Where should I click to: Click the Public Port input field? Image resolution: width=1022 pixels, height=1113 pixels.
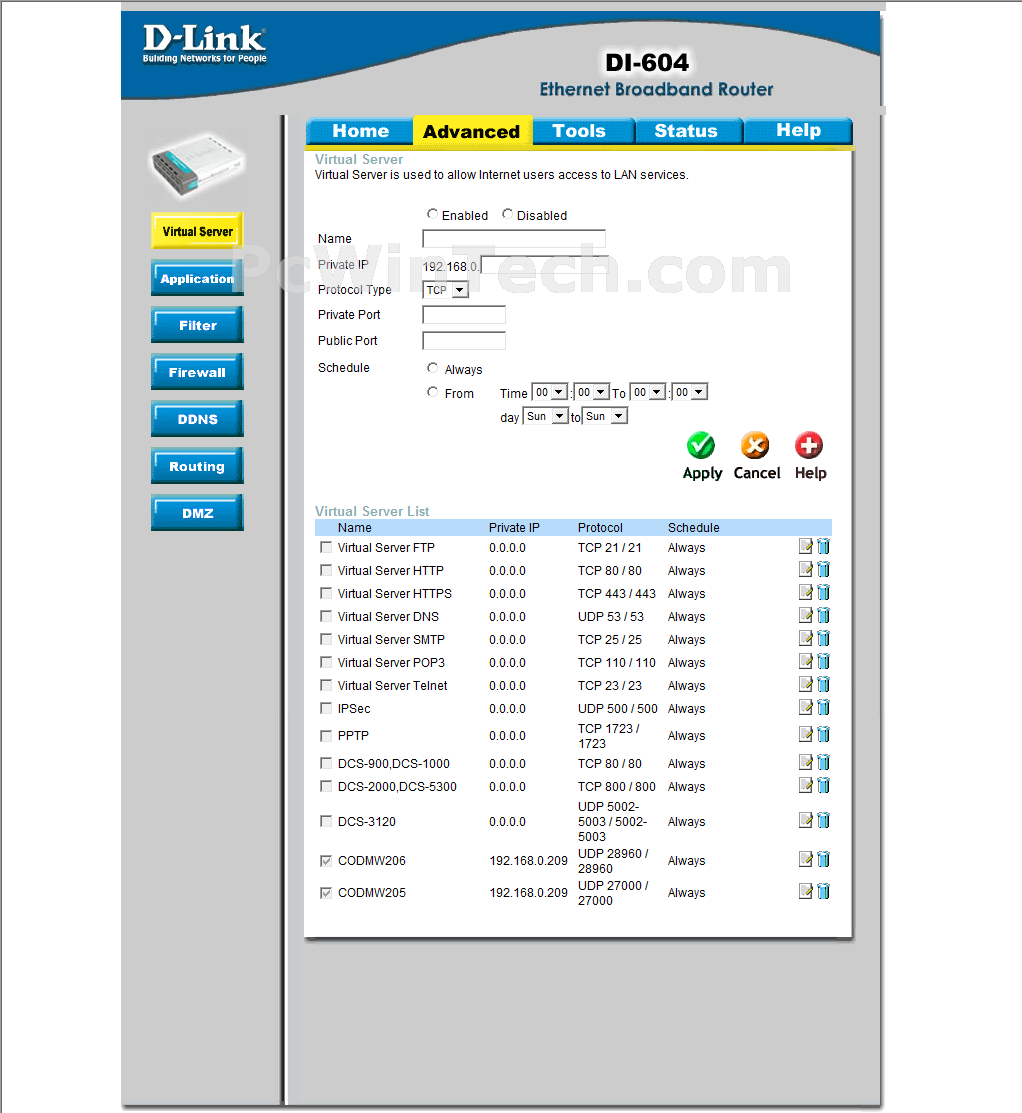tap(464, 341)
